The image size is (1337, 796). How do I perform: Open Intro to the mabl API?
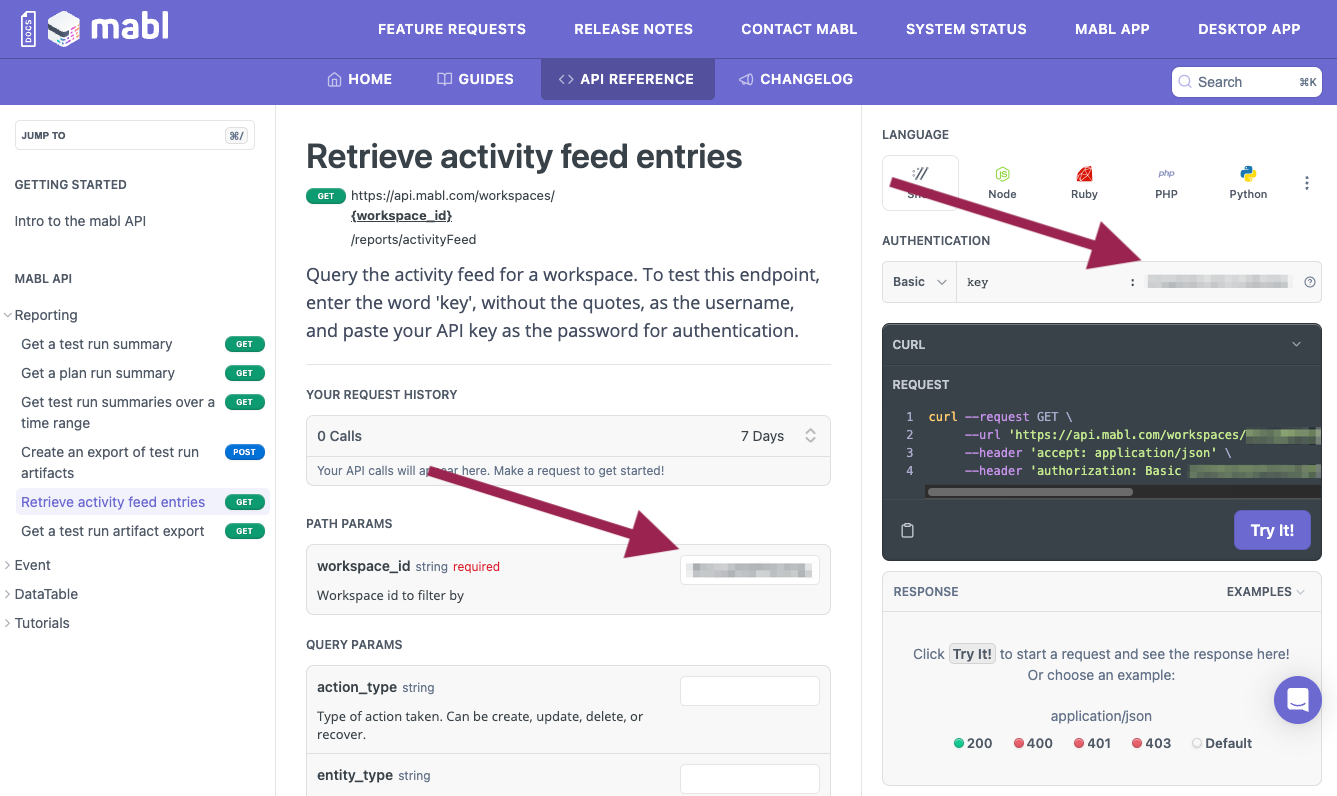(80, 221)
